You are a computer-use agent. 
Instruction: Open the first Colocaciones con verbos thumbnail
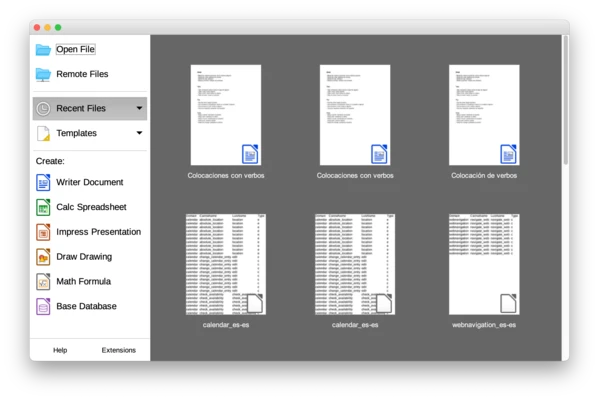click(226, 115)
